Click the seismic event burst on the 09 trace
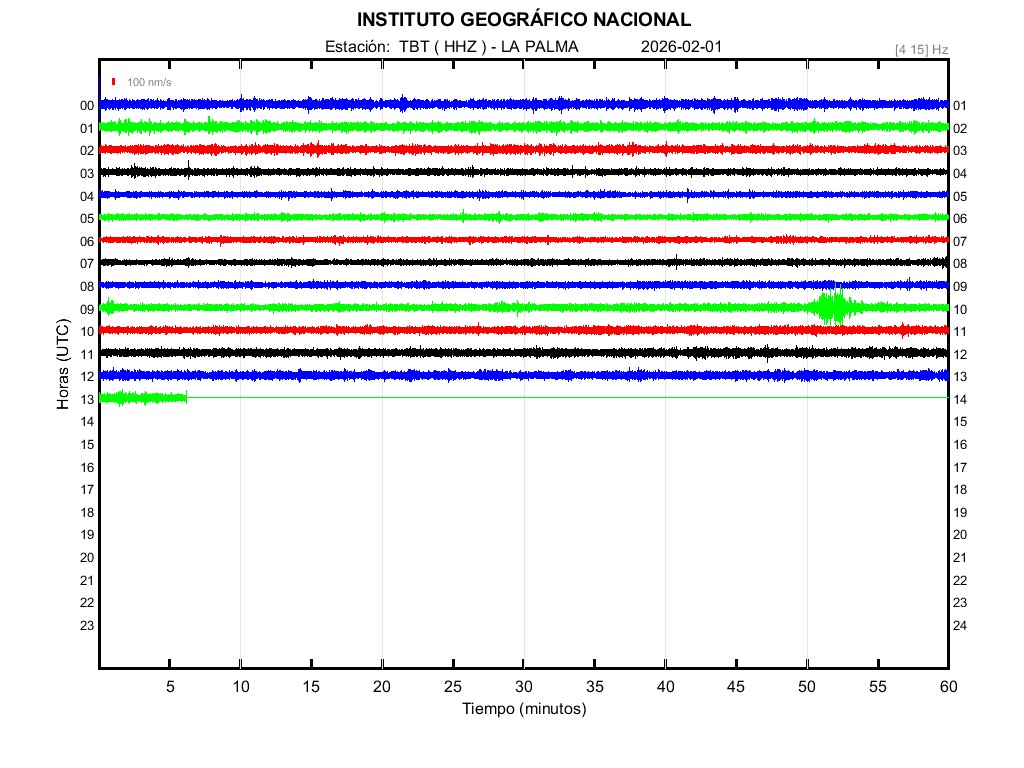This screenshot has height=768, width=1024. (x=830, y=307)
